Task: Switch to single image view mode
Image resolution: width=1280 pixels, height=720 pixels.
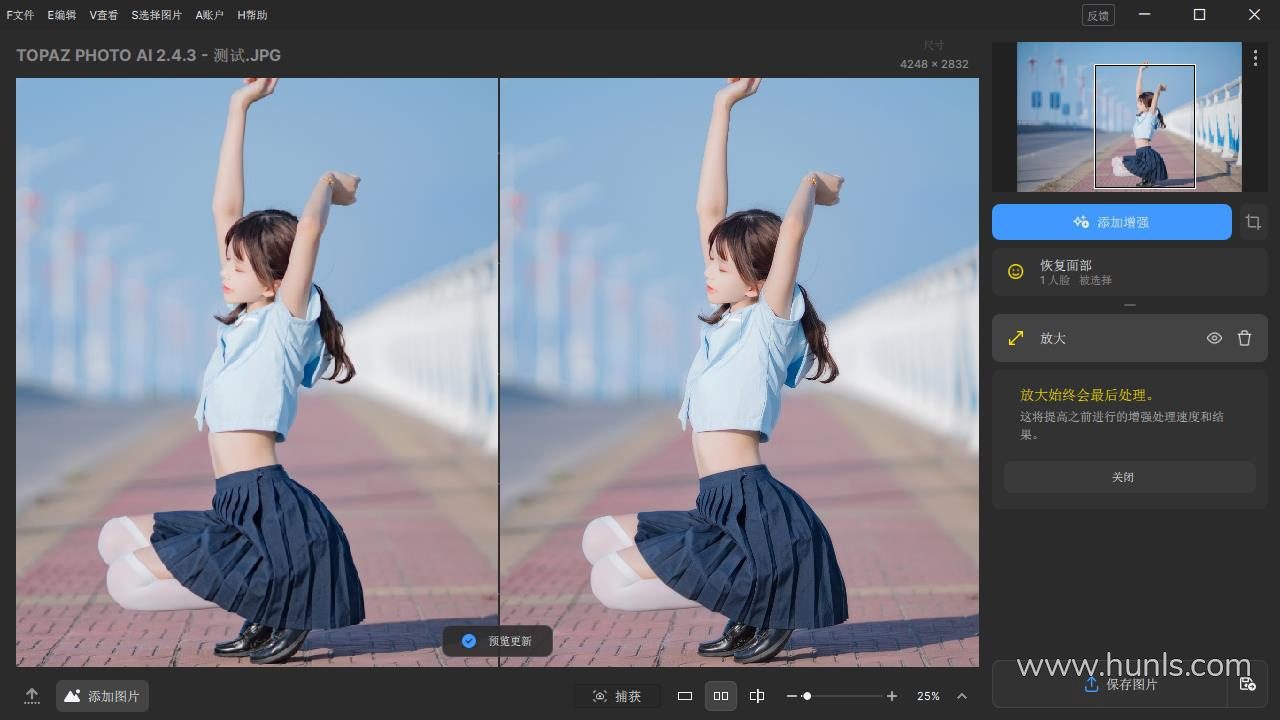Action: (x=685, y=696)
